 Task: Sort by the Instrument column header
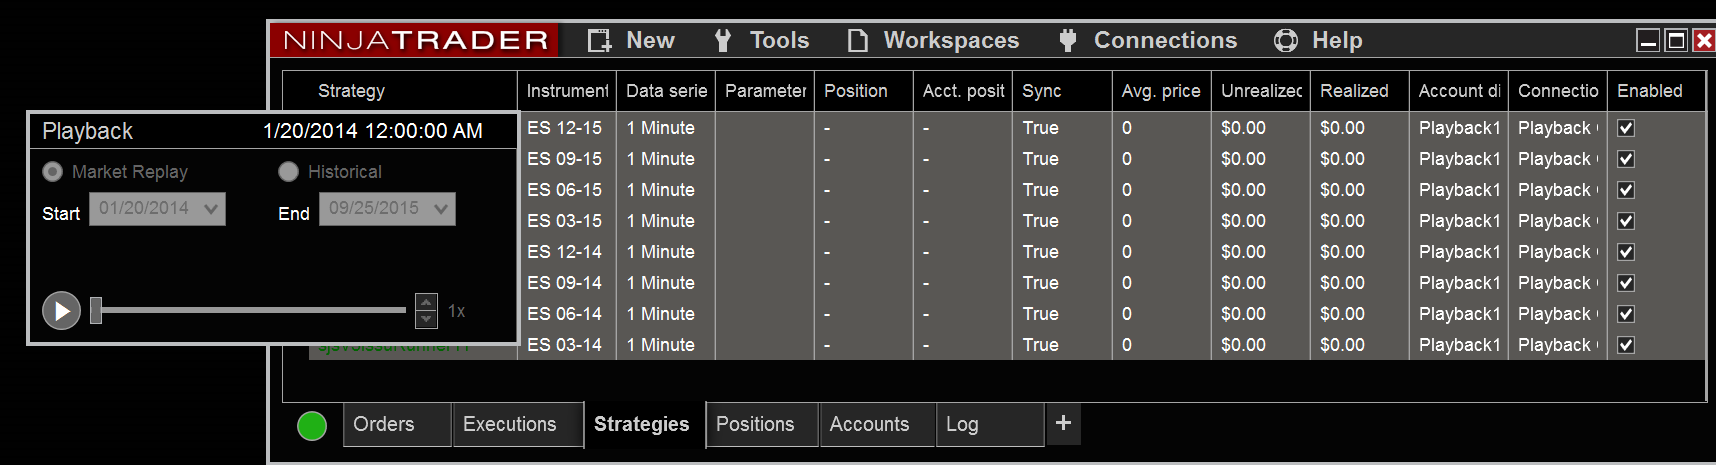[x=567, y=91]
